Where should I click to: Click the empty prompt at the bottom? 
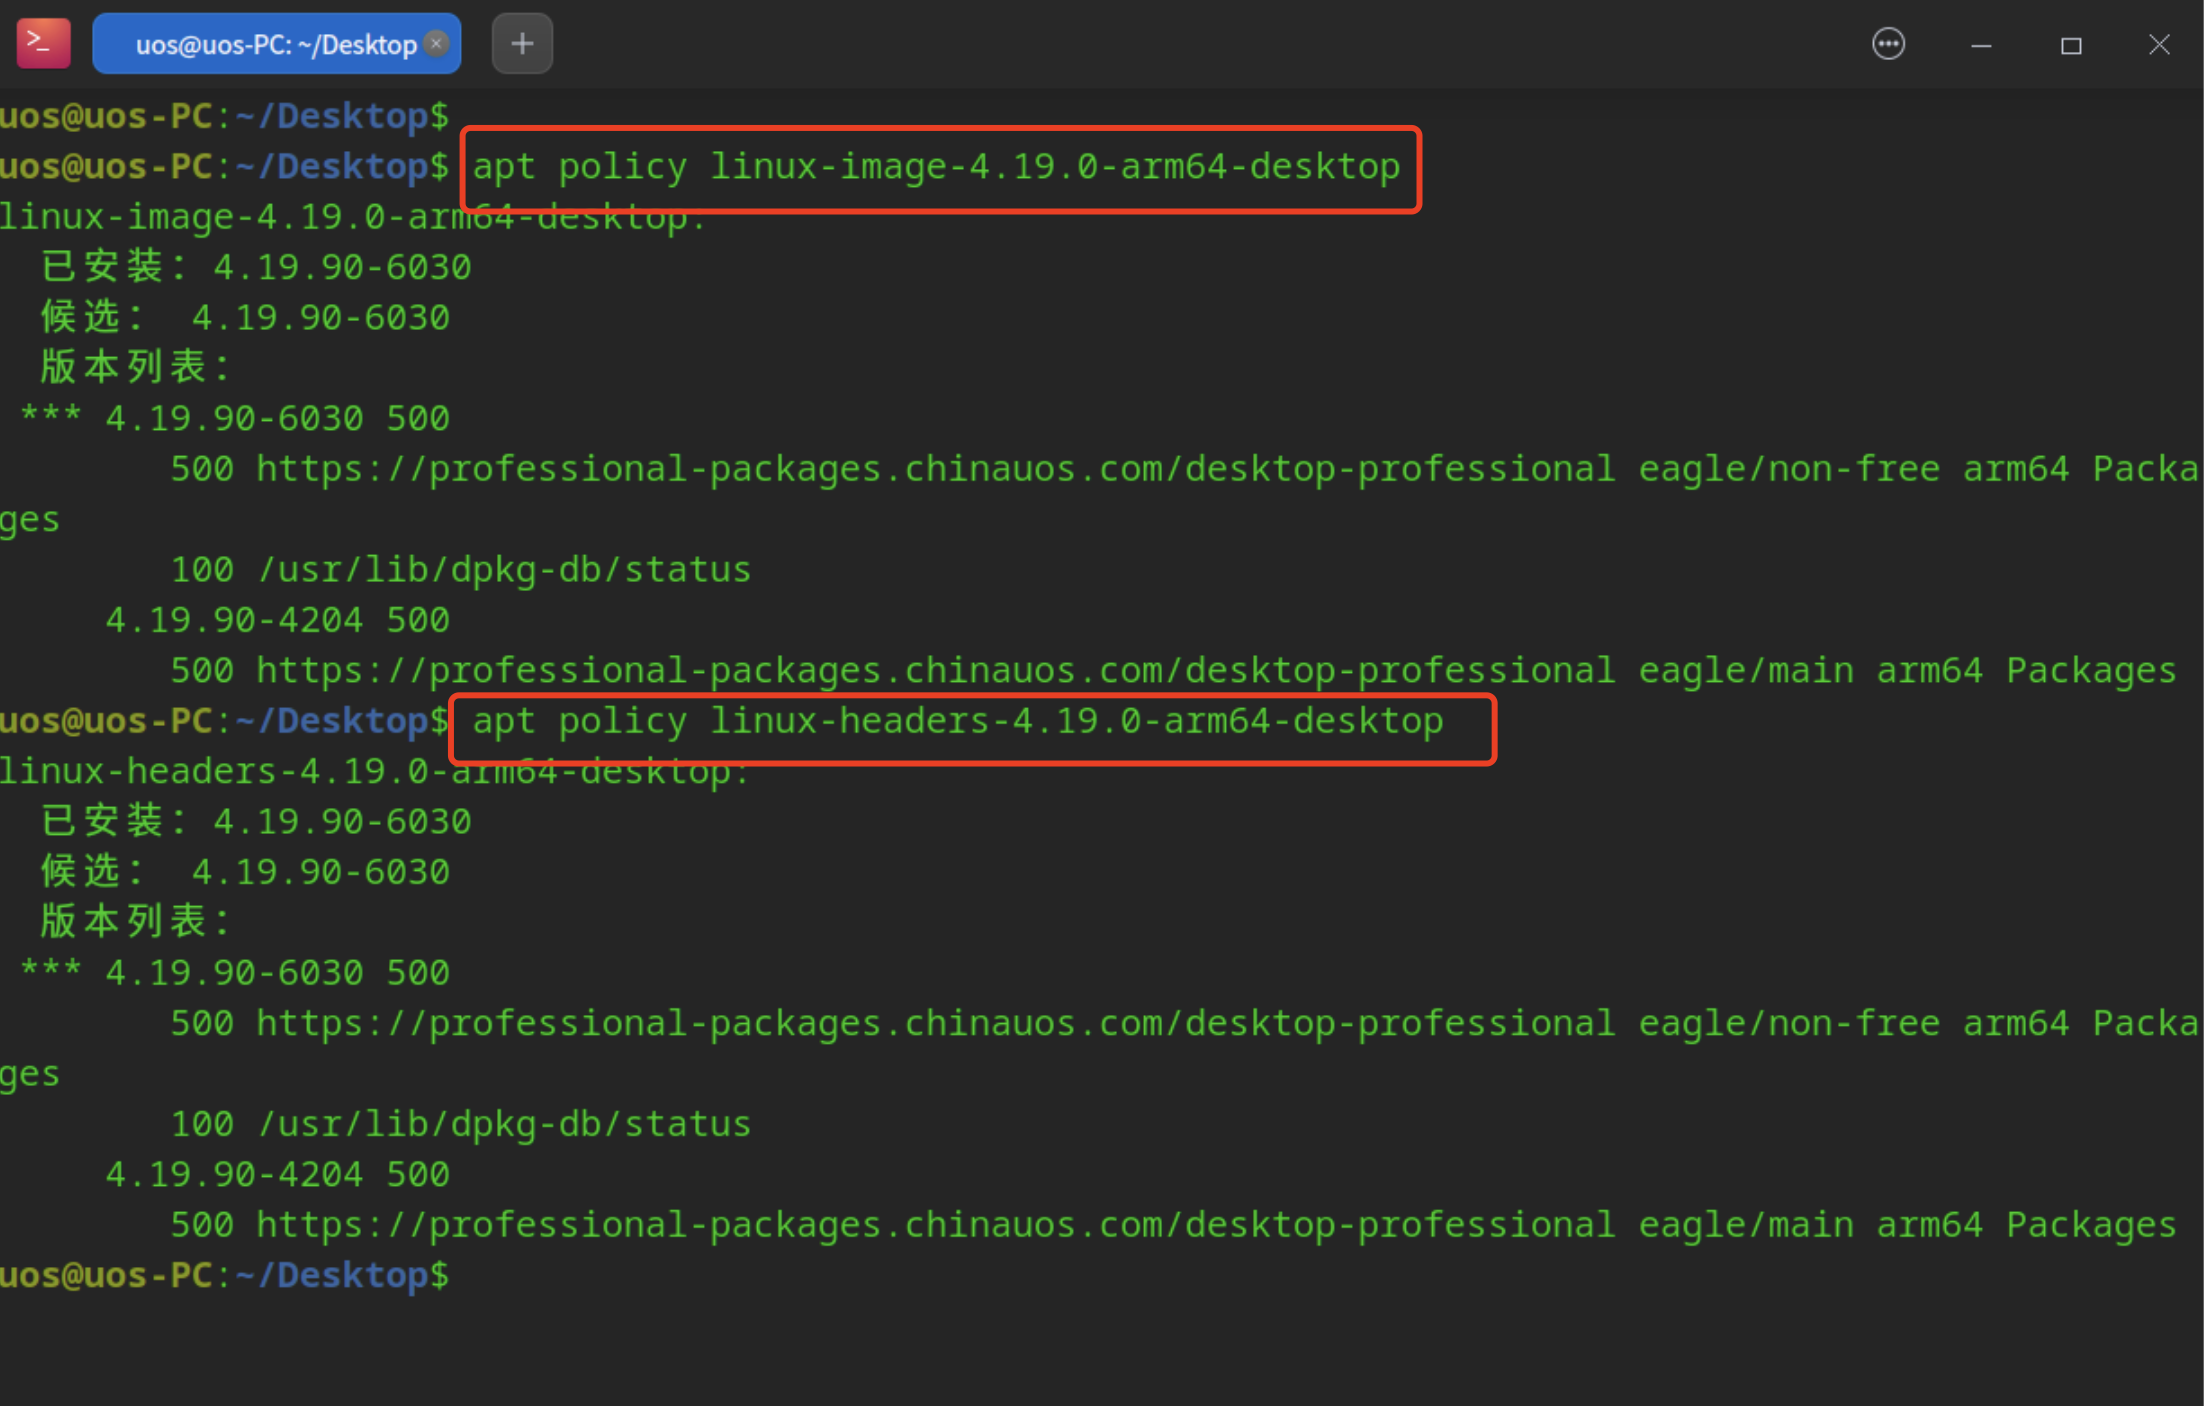click(x=225, y=1276)
